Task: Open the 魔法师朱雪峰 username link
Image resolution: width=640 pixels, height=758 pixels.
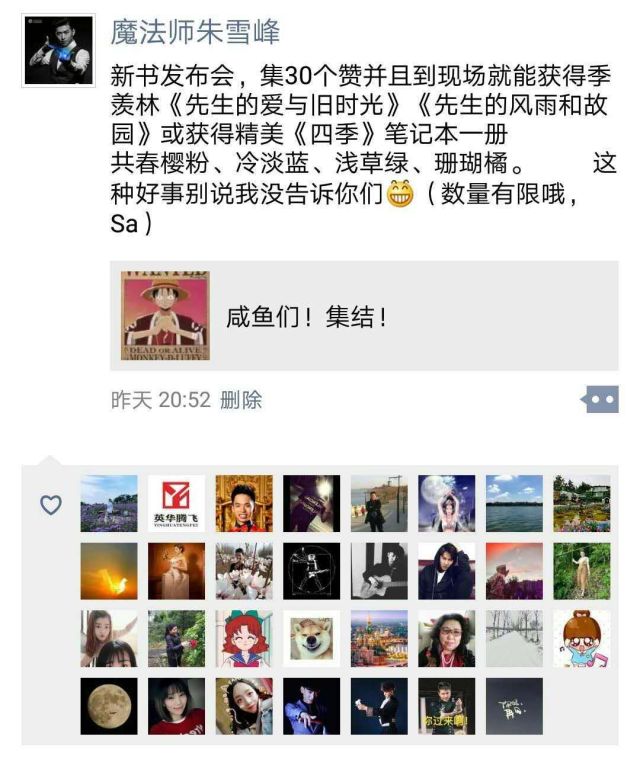Action: pos(195,32)
